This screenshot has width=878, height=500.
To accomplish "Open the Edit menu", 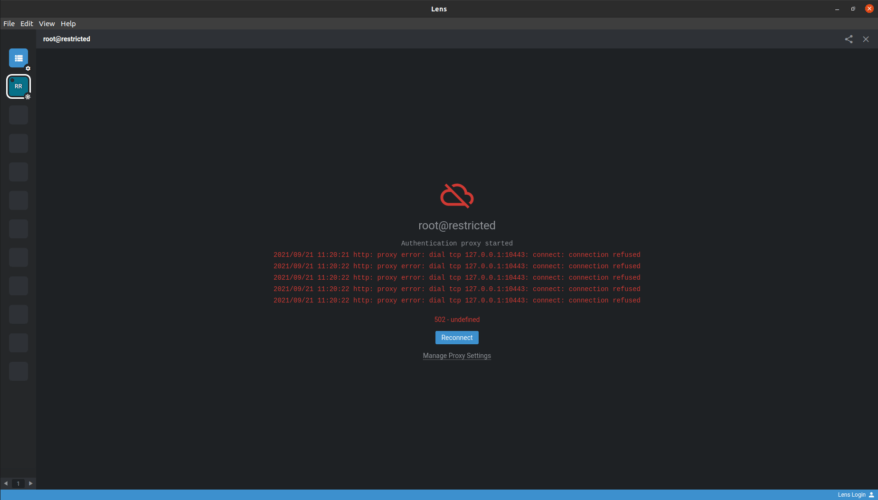I will (27, 24).
